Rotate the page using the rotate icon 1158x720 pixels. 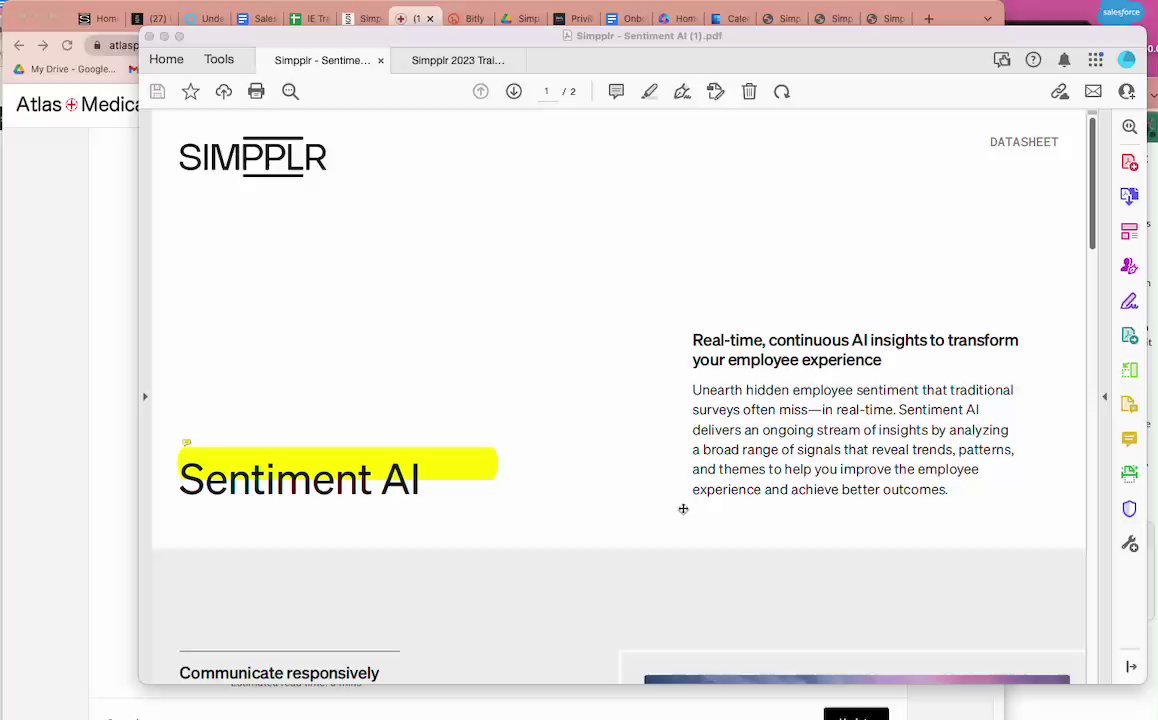pos(782,92)
